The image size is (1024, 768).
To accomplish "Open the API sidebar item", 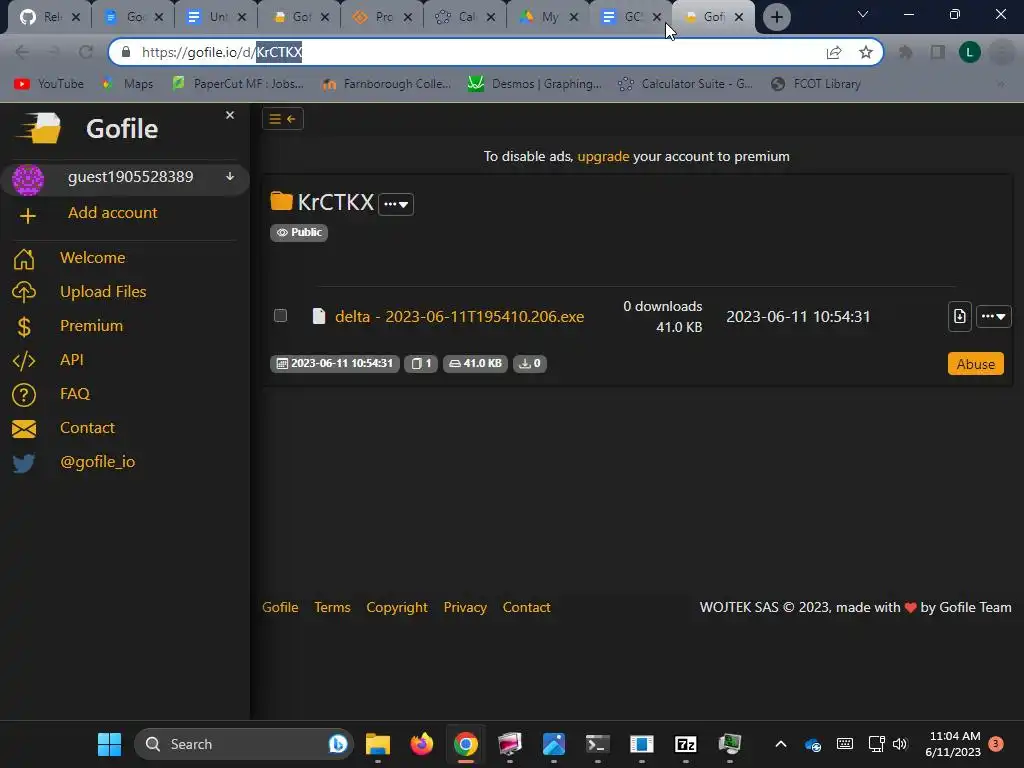I will tap(72, 359).
